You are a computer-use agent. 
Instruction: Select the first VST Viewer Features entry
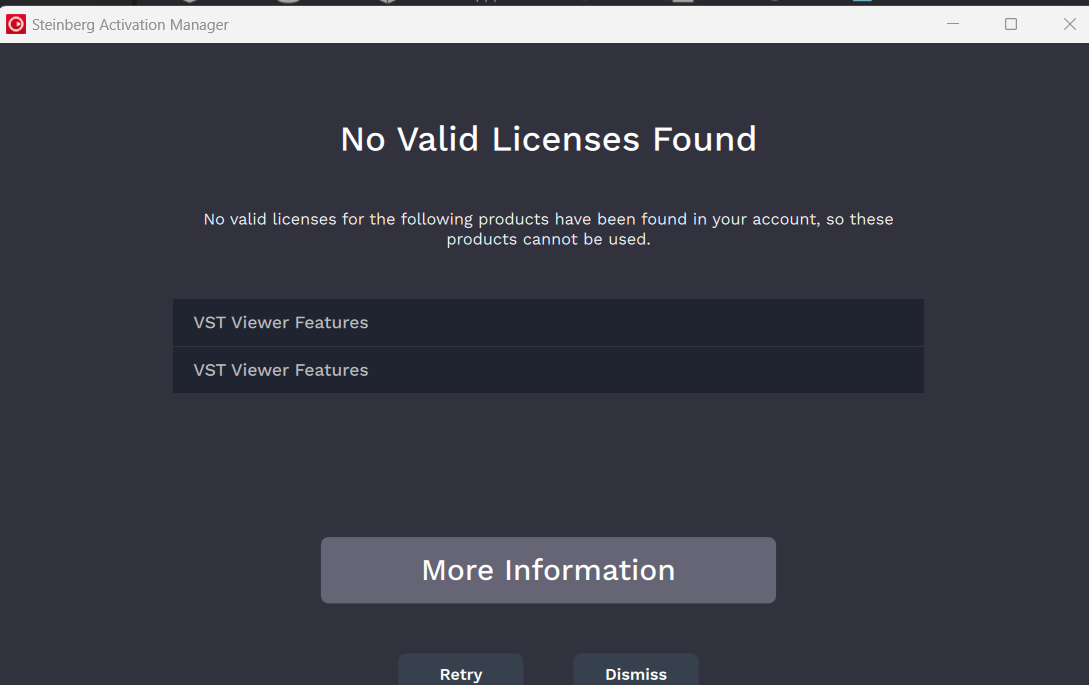[x=548, y=322]
